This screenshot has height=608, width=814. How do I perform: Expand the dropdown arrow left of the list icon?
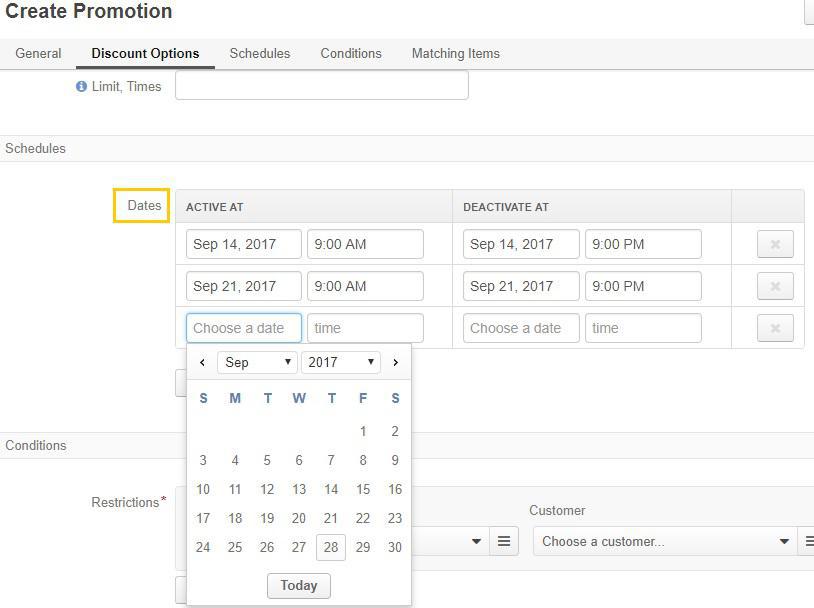(x=476, y=541)
